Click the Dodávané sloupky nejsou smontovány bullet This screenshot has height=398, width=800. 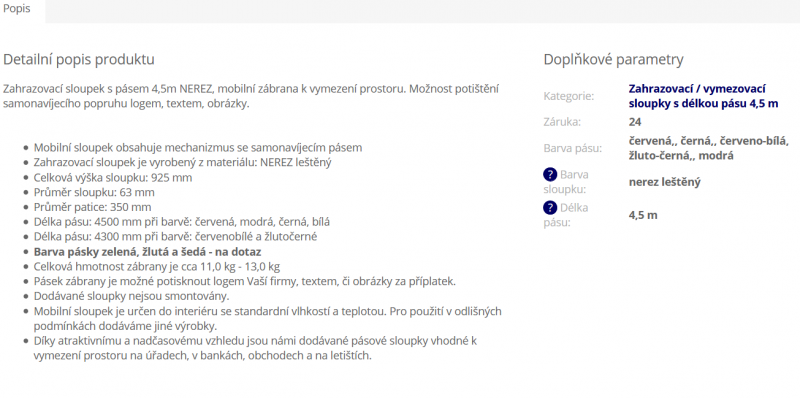pos(132,296)
